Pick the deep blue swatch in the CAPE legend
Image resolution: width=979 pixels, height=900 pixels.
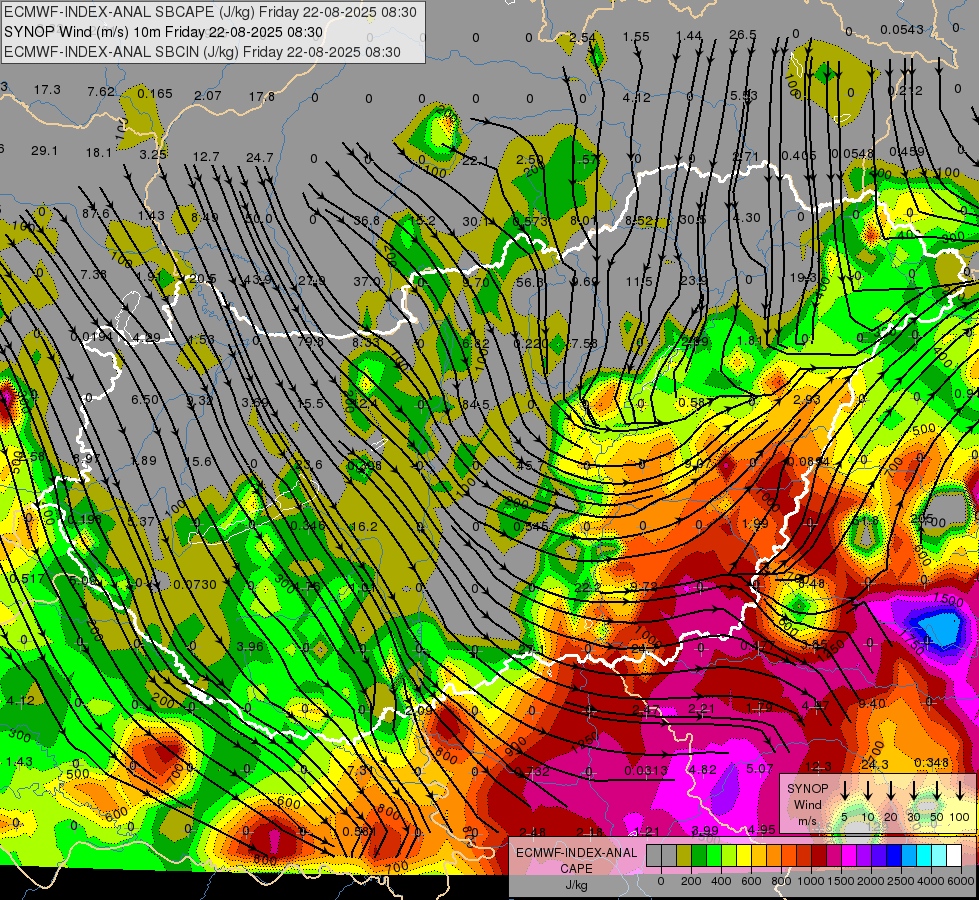(x=893, y=856)
